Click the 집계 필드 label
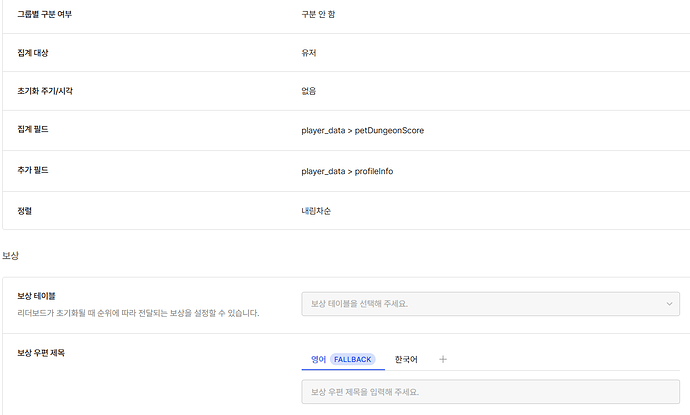 [x=33, y=129]
